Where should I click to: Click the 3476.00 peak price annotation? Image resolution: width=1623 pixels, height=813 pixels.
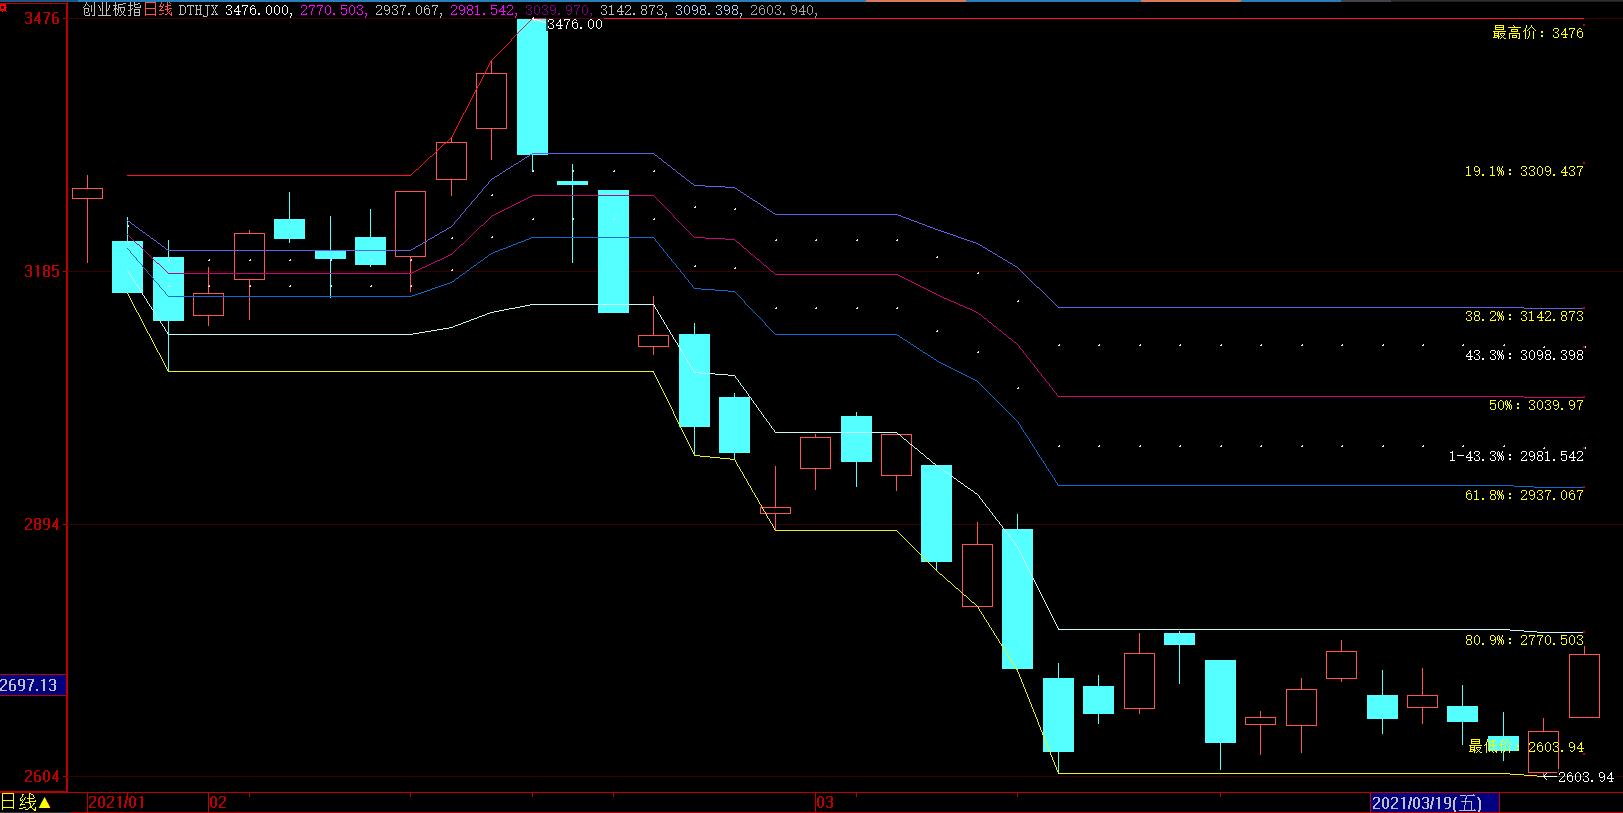tap(575, 24)
